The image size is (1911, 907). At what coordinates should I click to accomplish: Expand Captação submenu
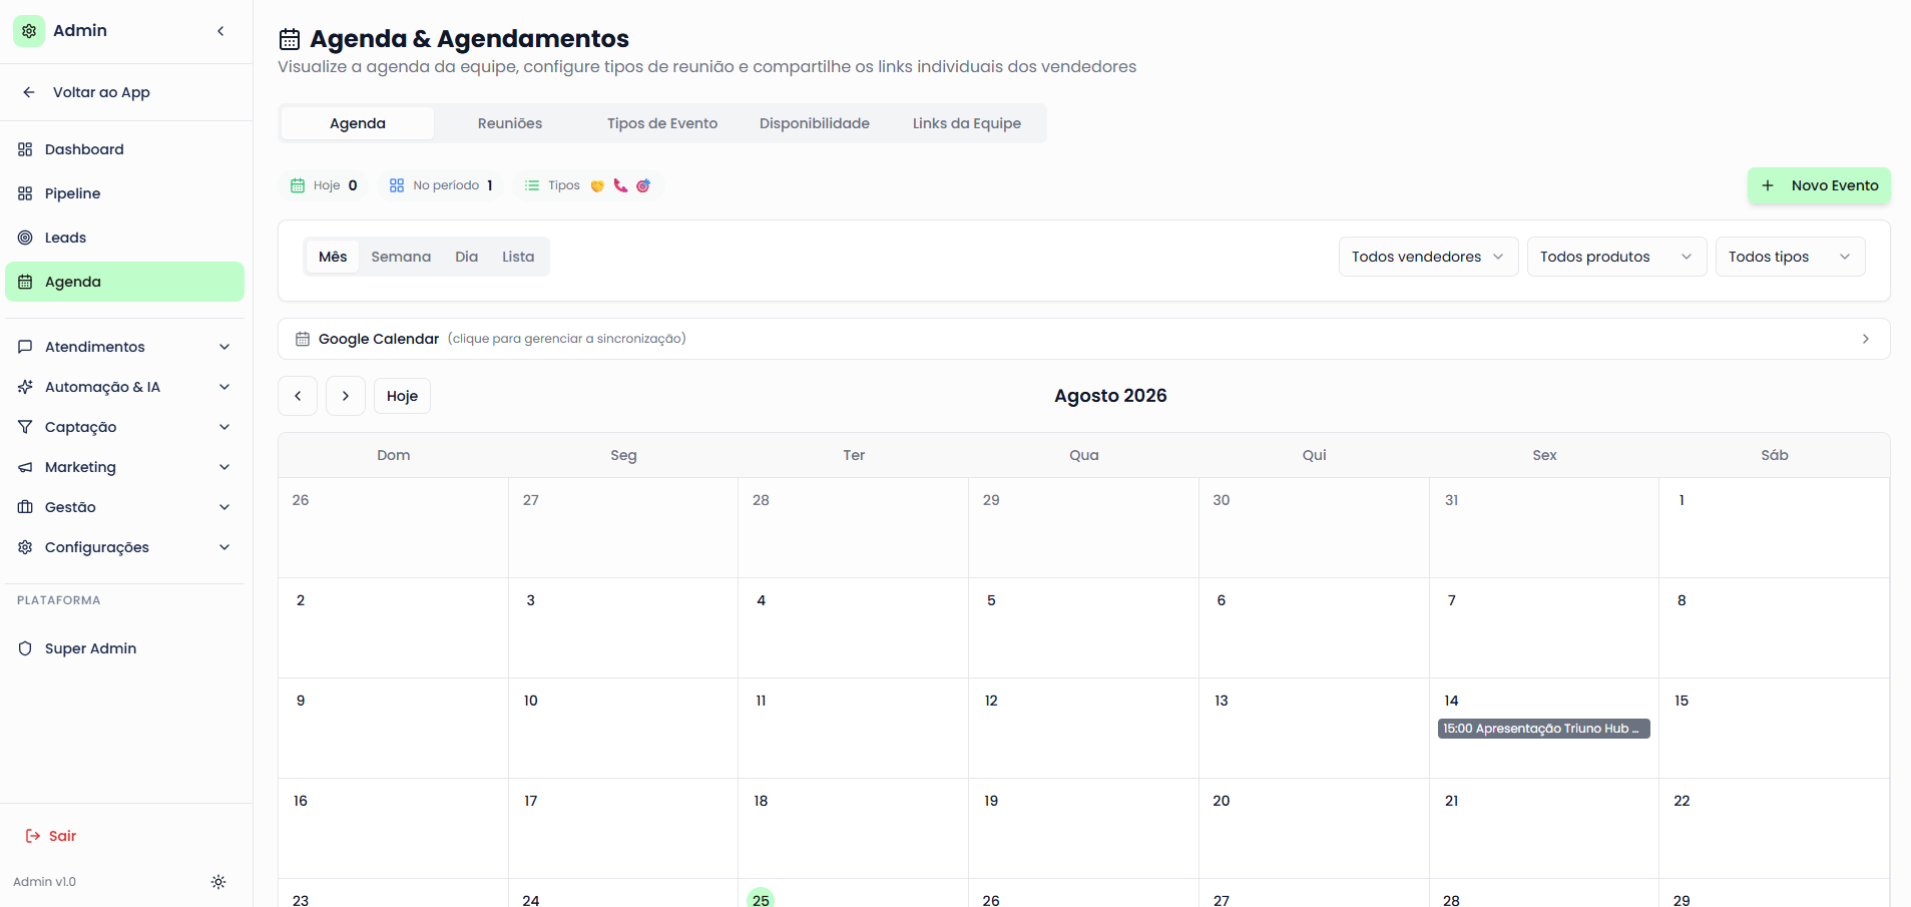point(125,427)
